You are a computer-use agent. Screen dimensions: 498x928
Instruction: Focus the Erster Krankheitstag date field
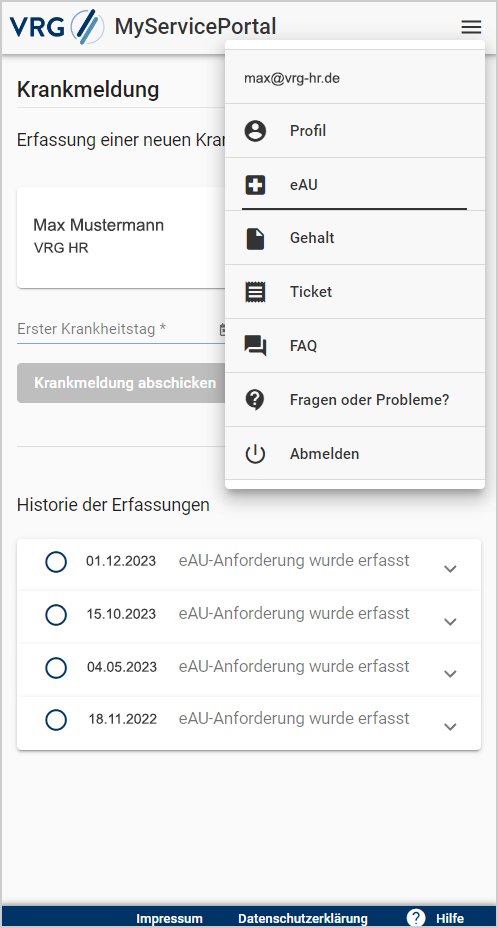pyautogui.click(x=121, y=329)
